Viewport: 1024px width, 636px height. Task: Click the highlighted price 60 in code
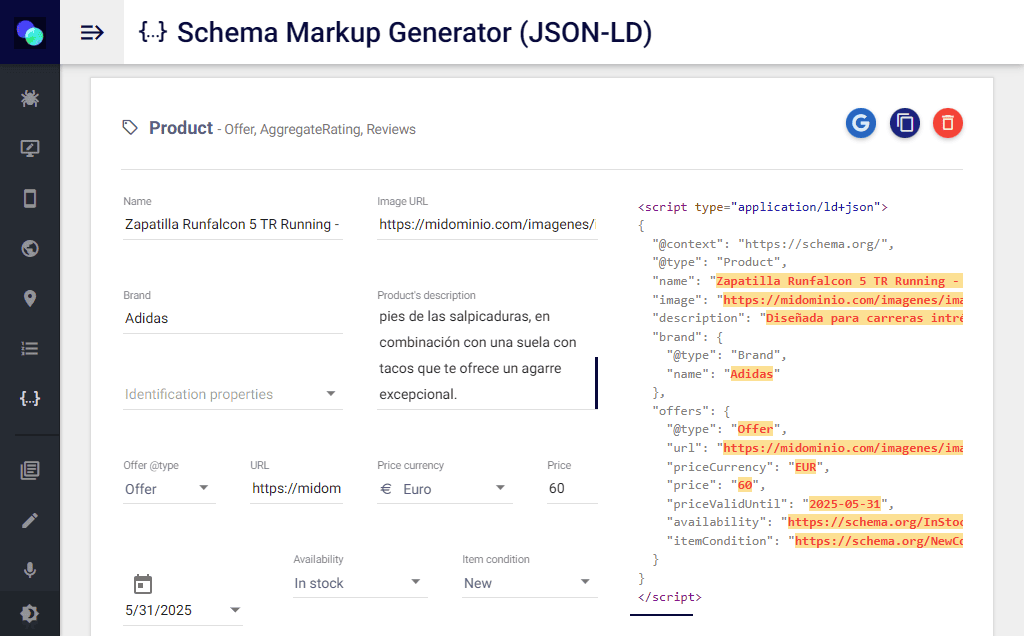coord(744,485)
